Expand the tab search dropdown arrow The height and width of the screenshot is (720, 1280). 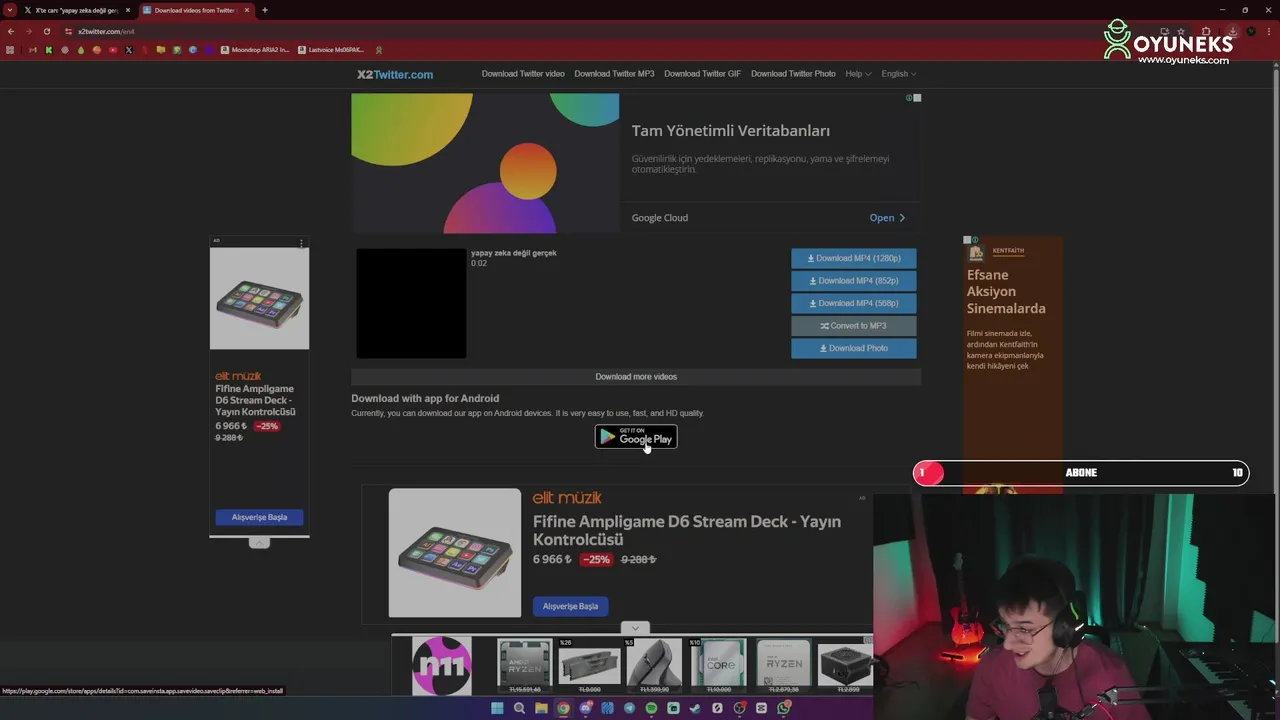point(9,10)
